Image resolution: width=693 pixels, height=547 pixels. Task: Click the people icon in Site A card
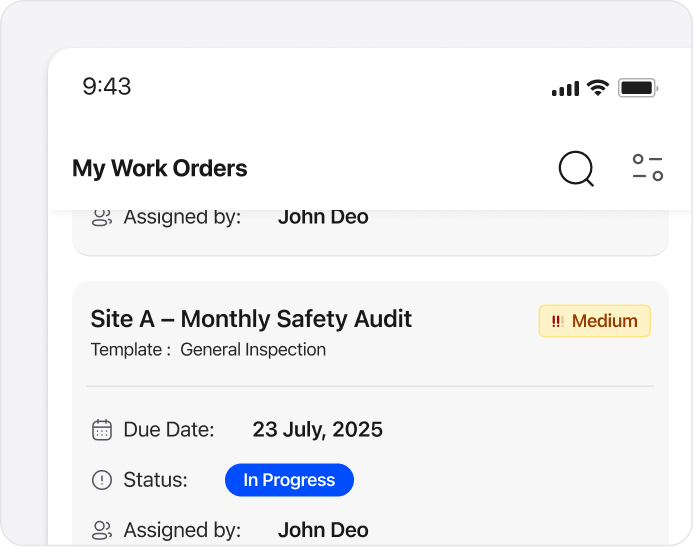pos(102,530)
